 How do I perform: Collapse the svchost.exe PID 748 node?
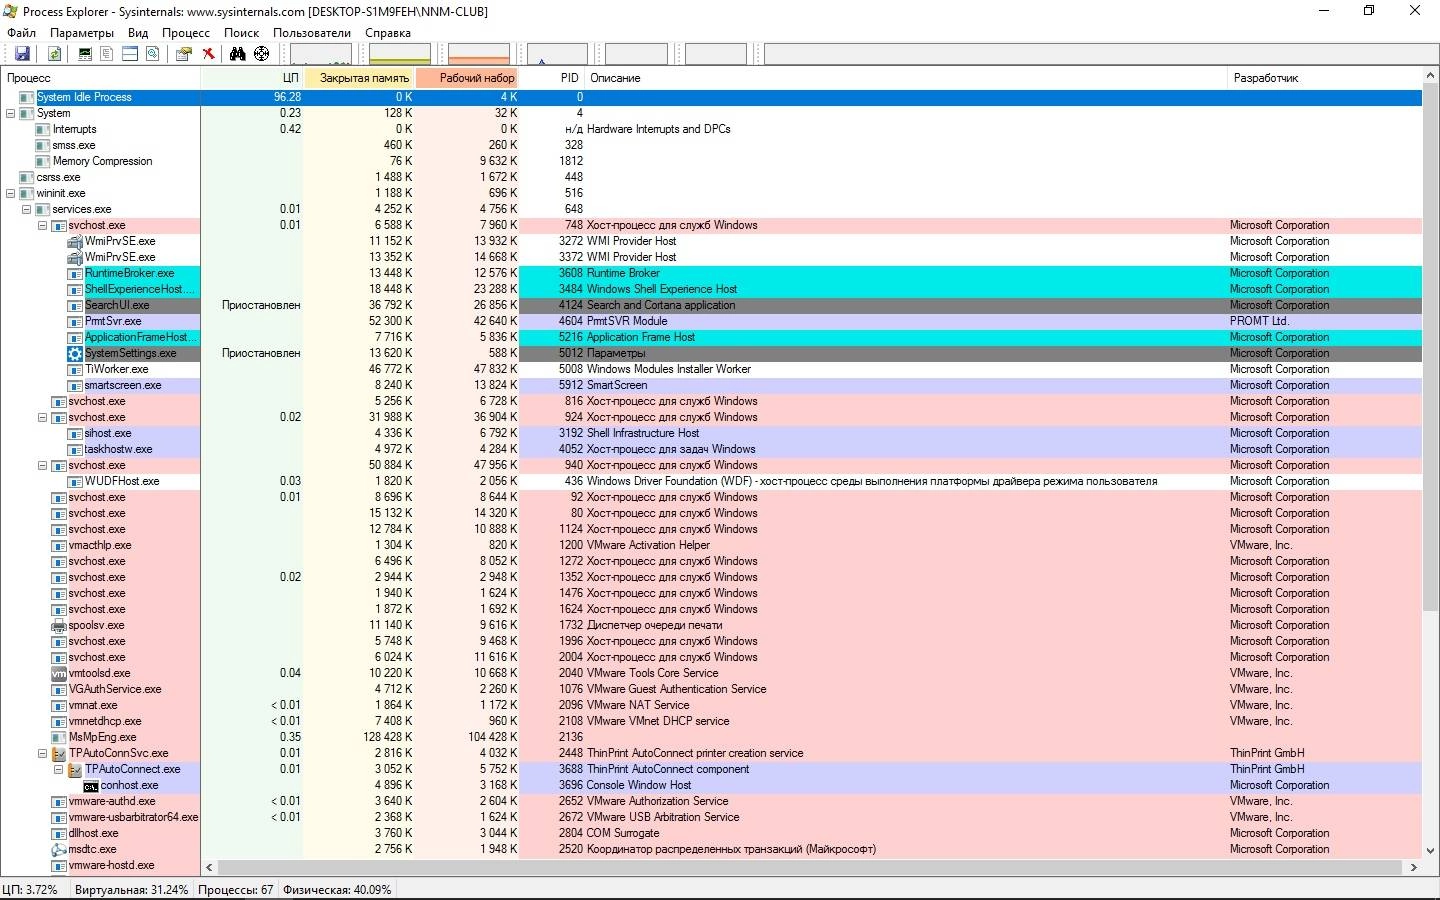[43, 225]
